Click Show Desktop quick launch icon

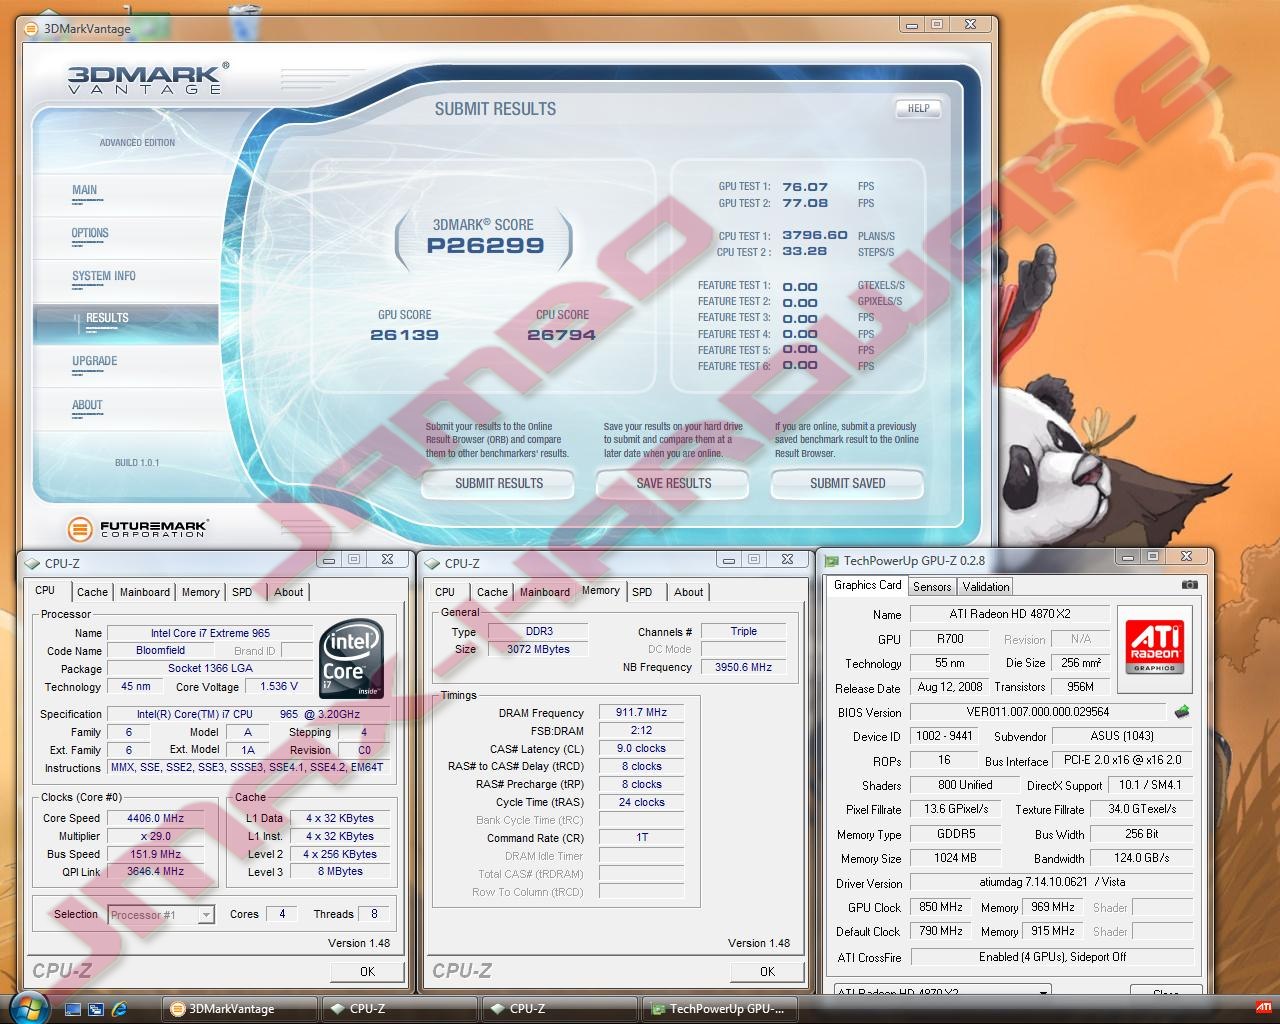point(72,1009)
